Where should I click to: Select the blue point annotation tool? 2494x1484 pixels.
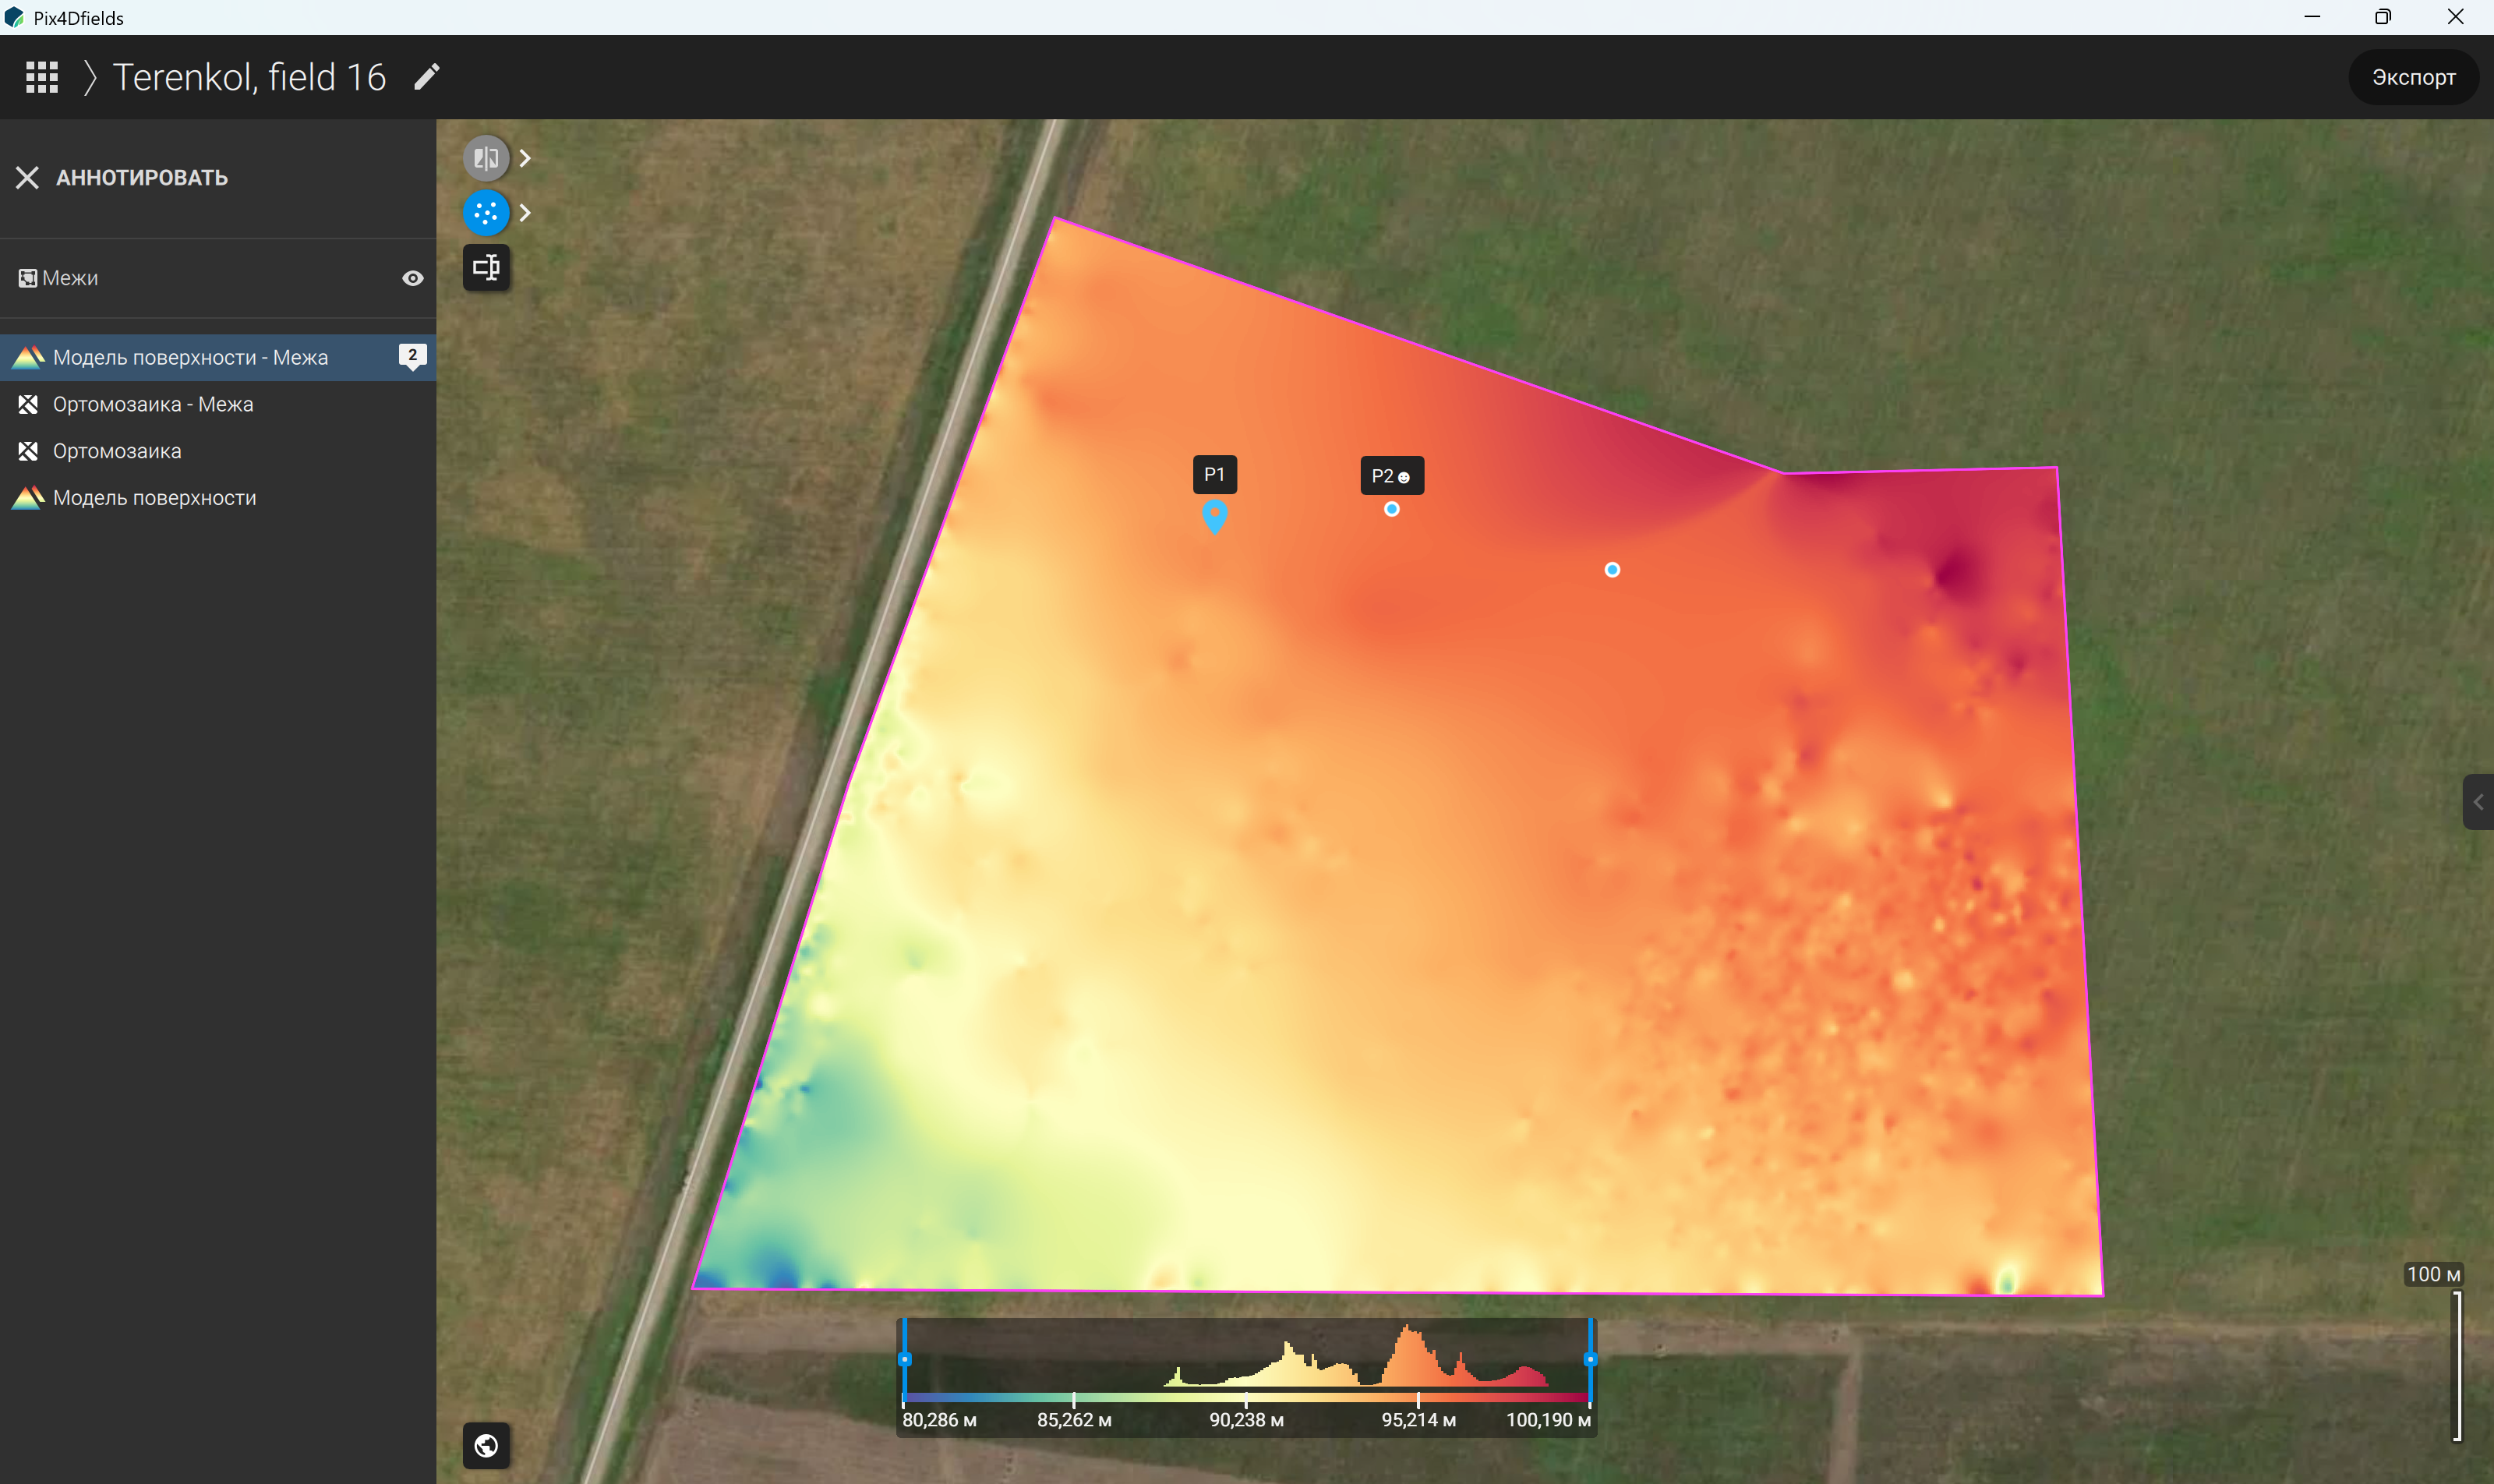coord(486,213)
